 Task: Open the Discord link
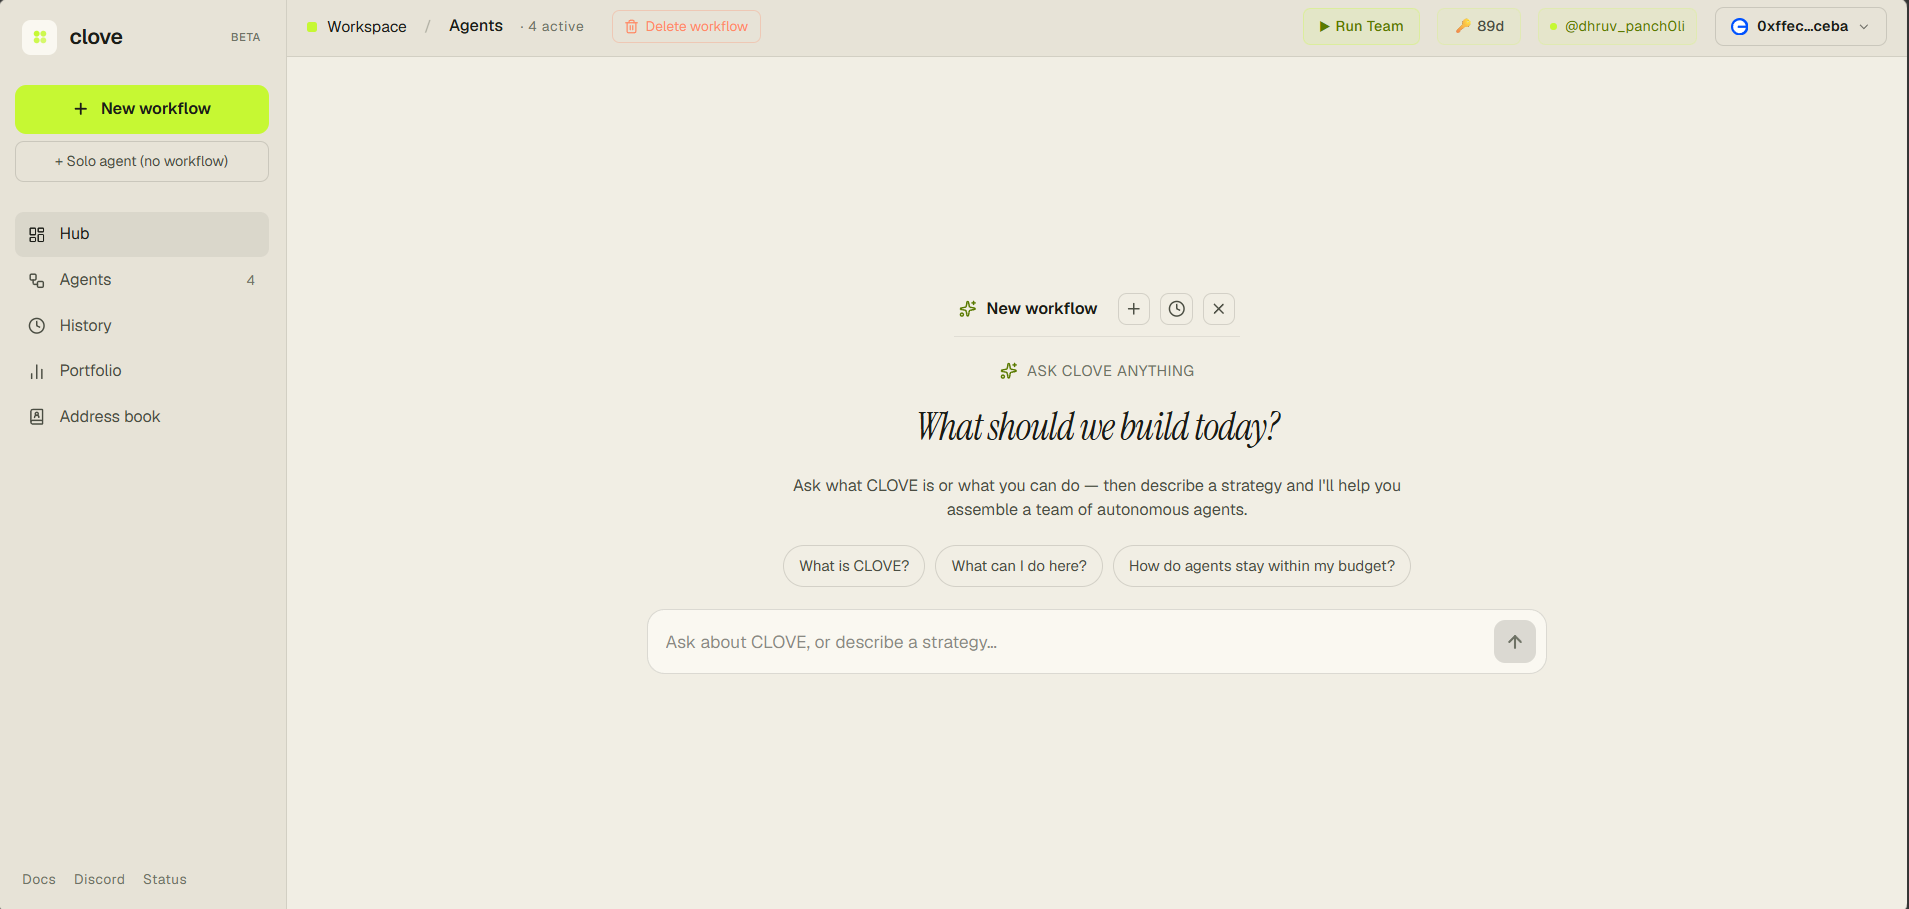(x=100, y=879)
